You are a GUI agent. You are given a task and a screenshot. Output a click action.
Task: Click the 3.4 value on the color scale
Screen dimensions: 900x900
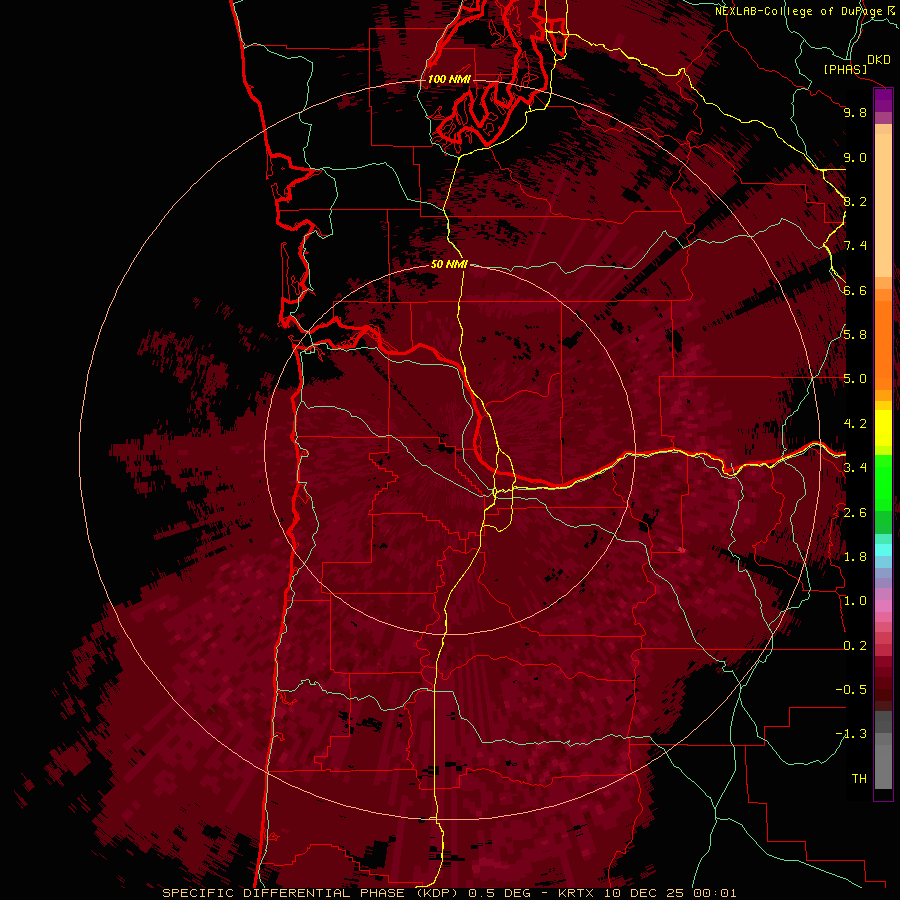pyautogui.click(x=855, y=468)
